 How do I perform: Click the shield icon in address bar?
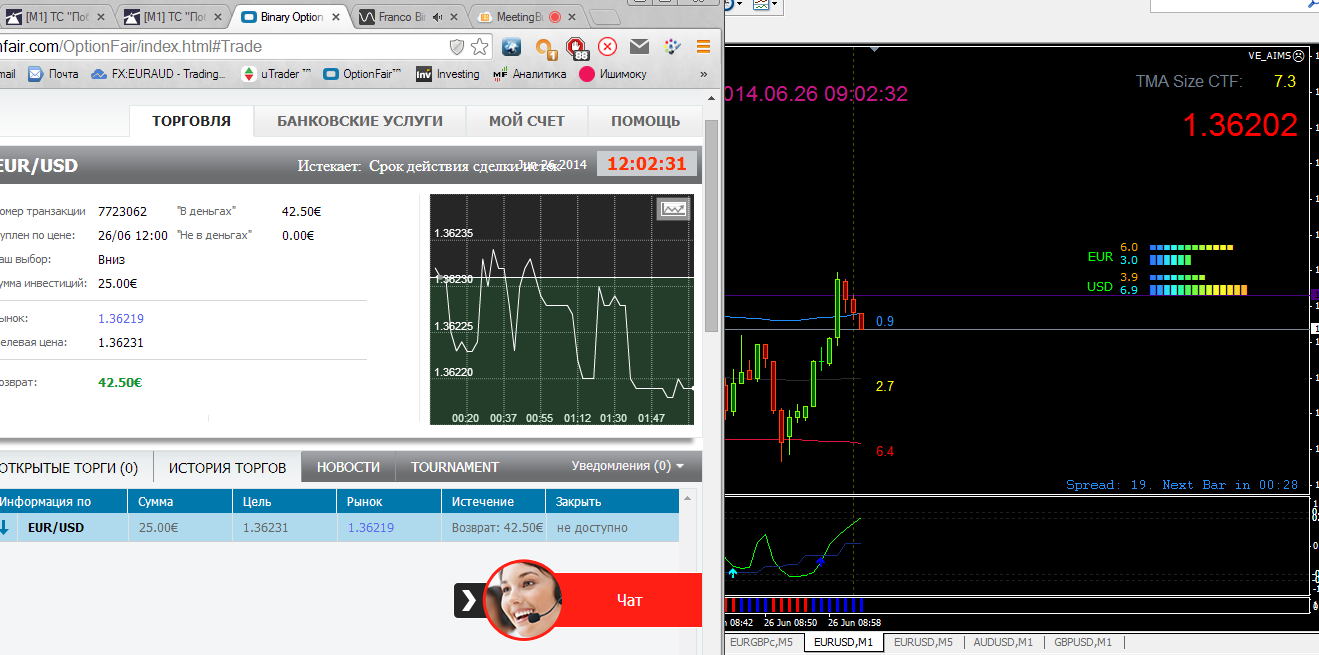coord(457,46)
